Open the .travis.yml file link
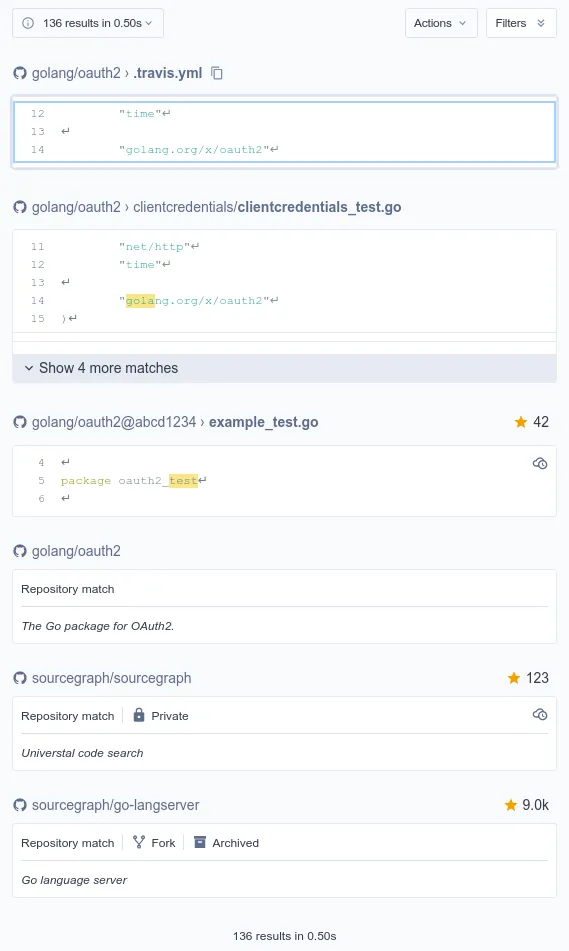This screenshot has height=951, width=569. pos(167,73)
